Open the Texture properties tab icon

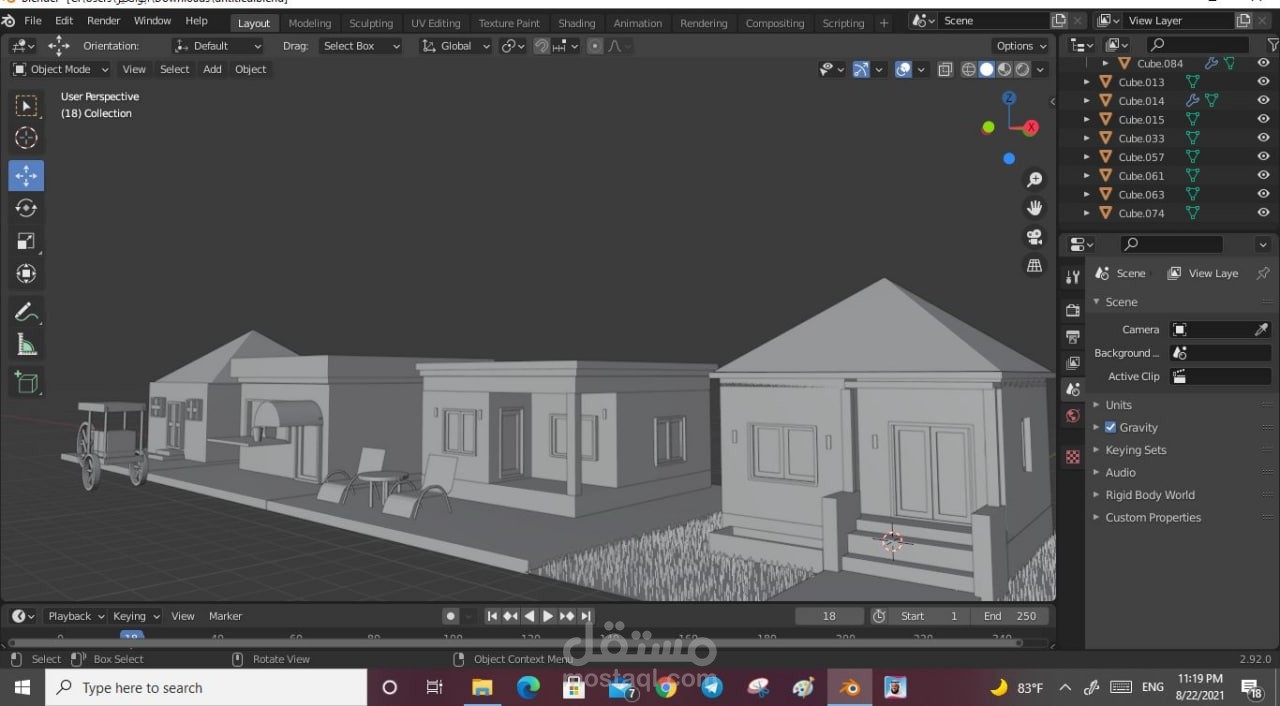(1073, 457)
